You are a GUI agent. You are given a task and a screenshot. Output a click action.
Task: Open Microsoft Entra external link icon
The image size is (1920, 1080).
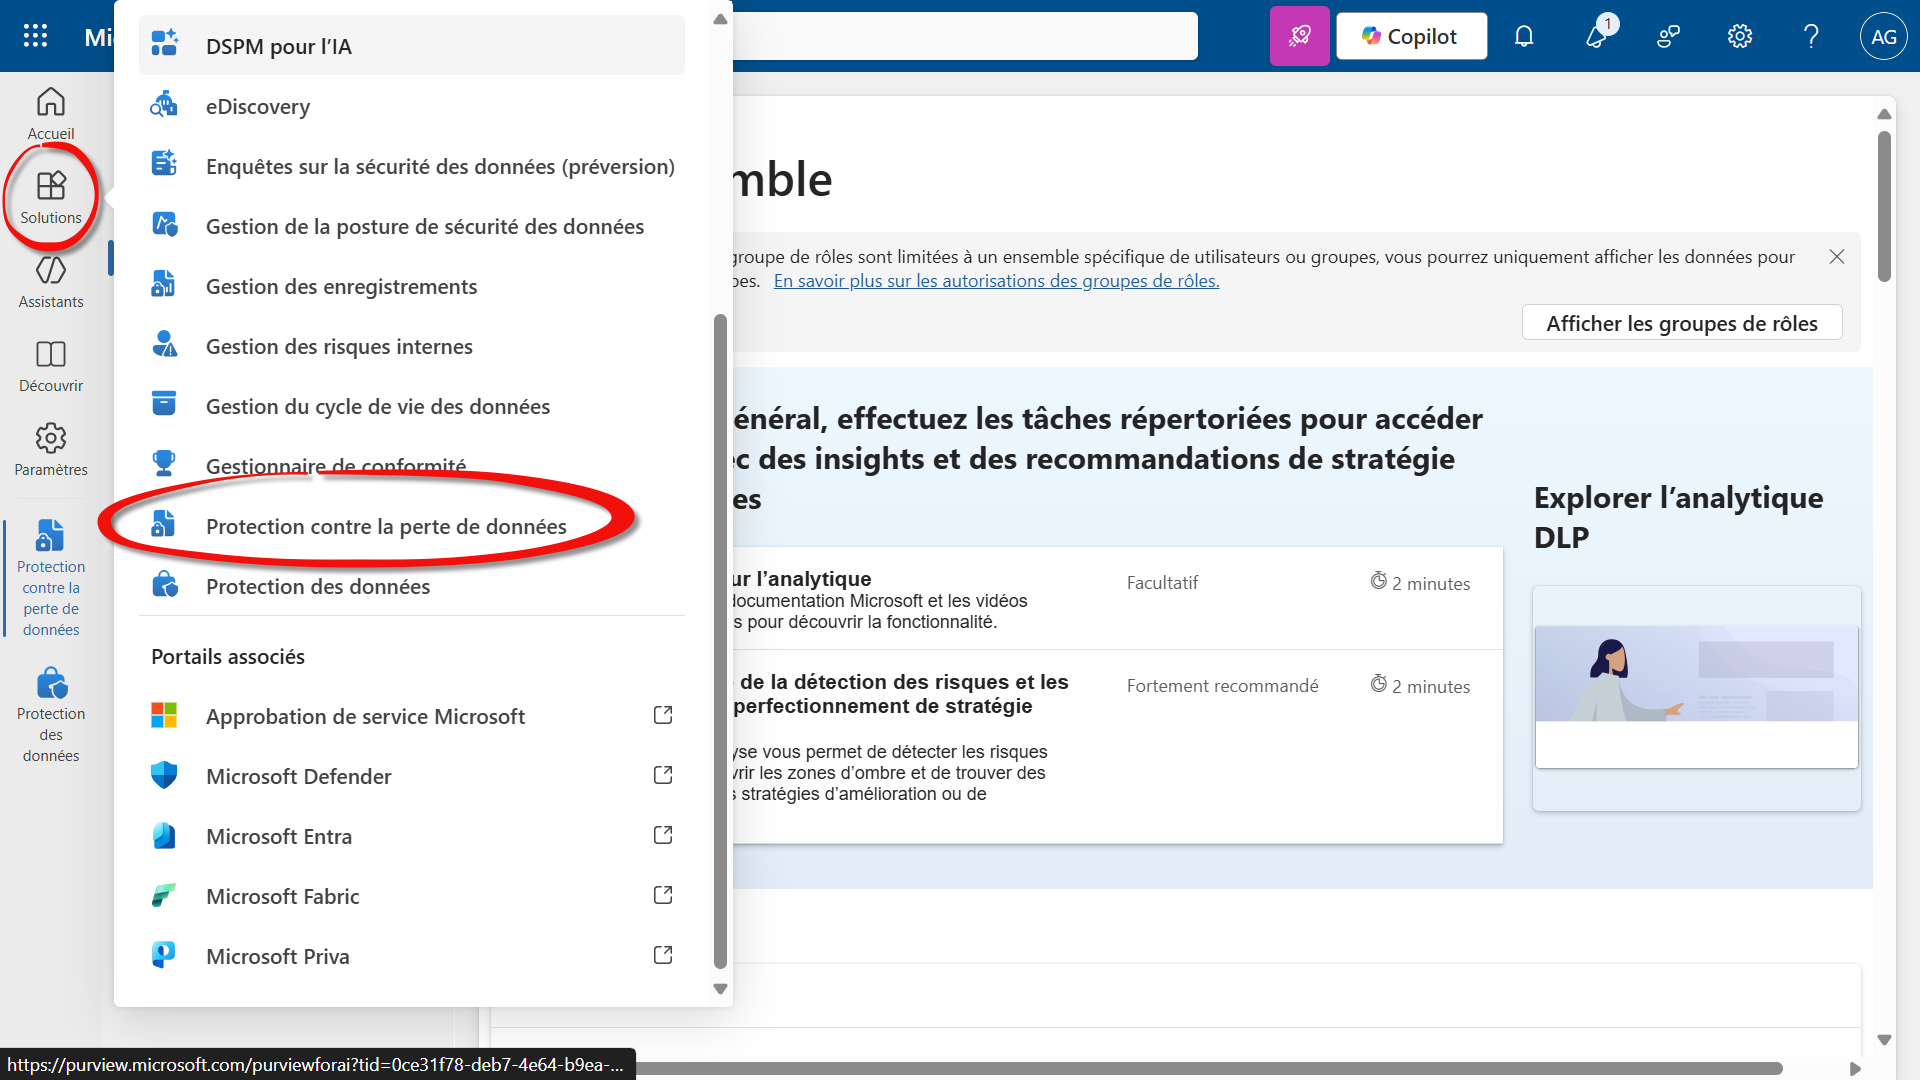click(x=663, y=835)
